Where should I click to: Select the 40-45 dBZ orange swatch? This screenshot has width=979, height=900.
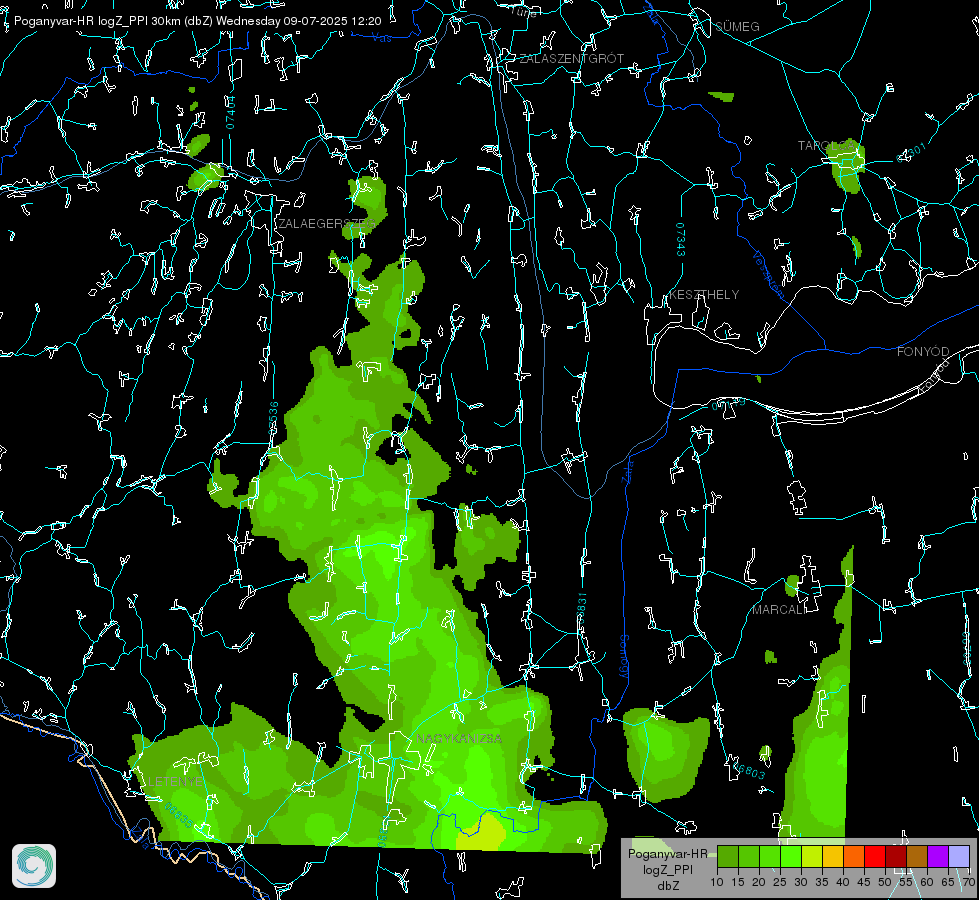854,856
